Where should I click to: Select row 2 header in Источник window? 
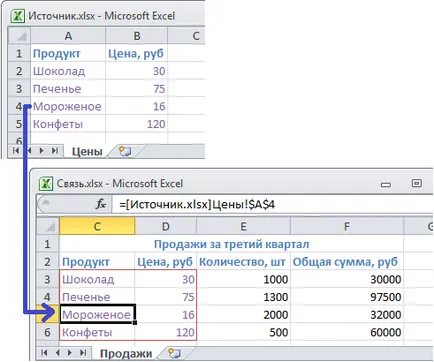[19, 71]
